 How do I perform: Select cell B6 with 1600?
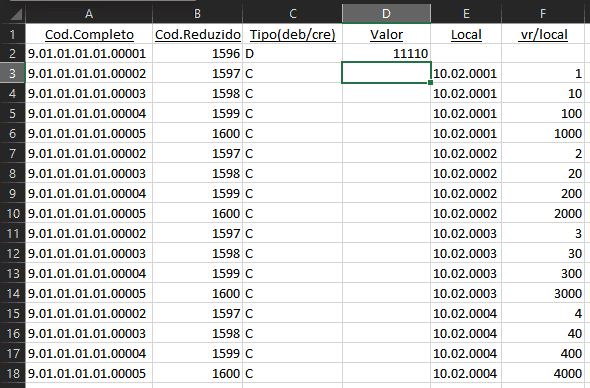[197, 133]
